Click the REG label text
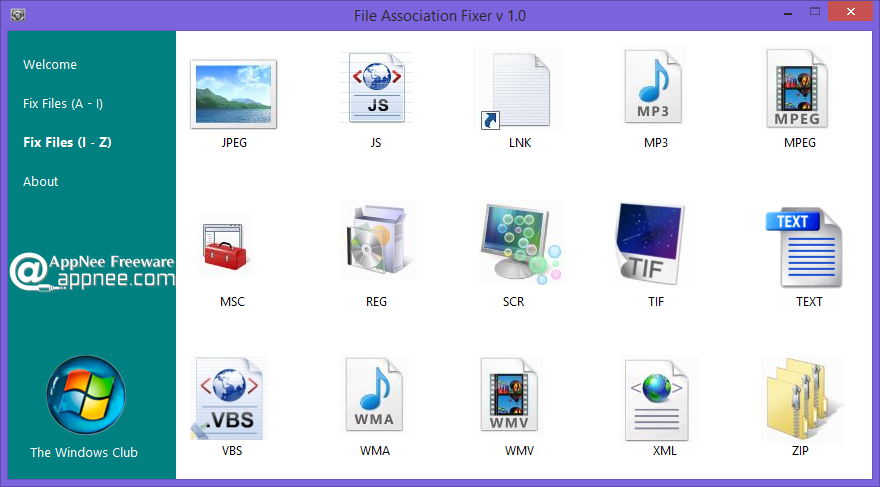The image size is (880, 487). [x=376, y=302]
